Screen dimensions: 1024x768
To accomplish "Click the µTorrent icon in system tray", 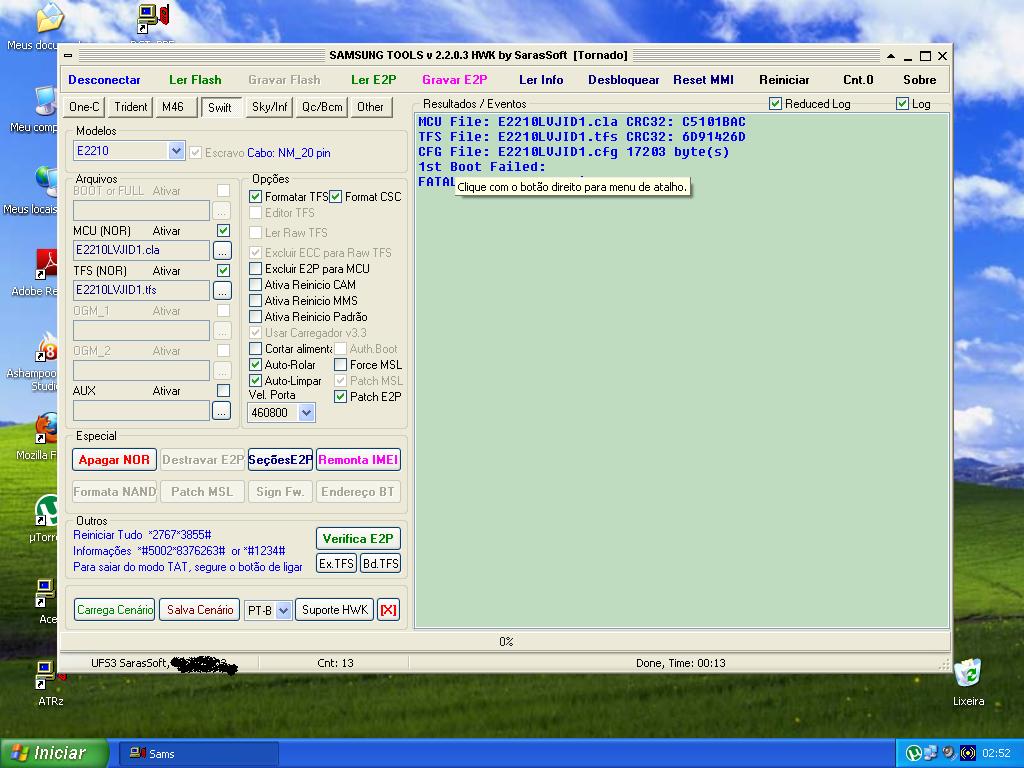I will tap(914, 753).
